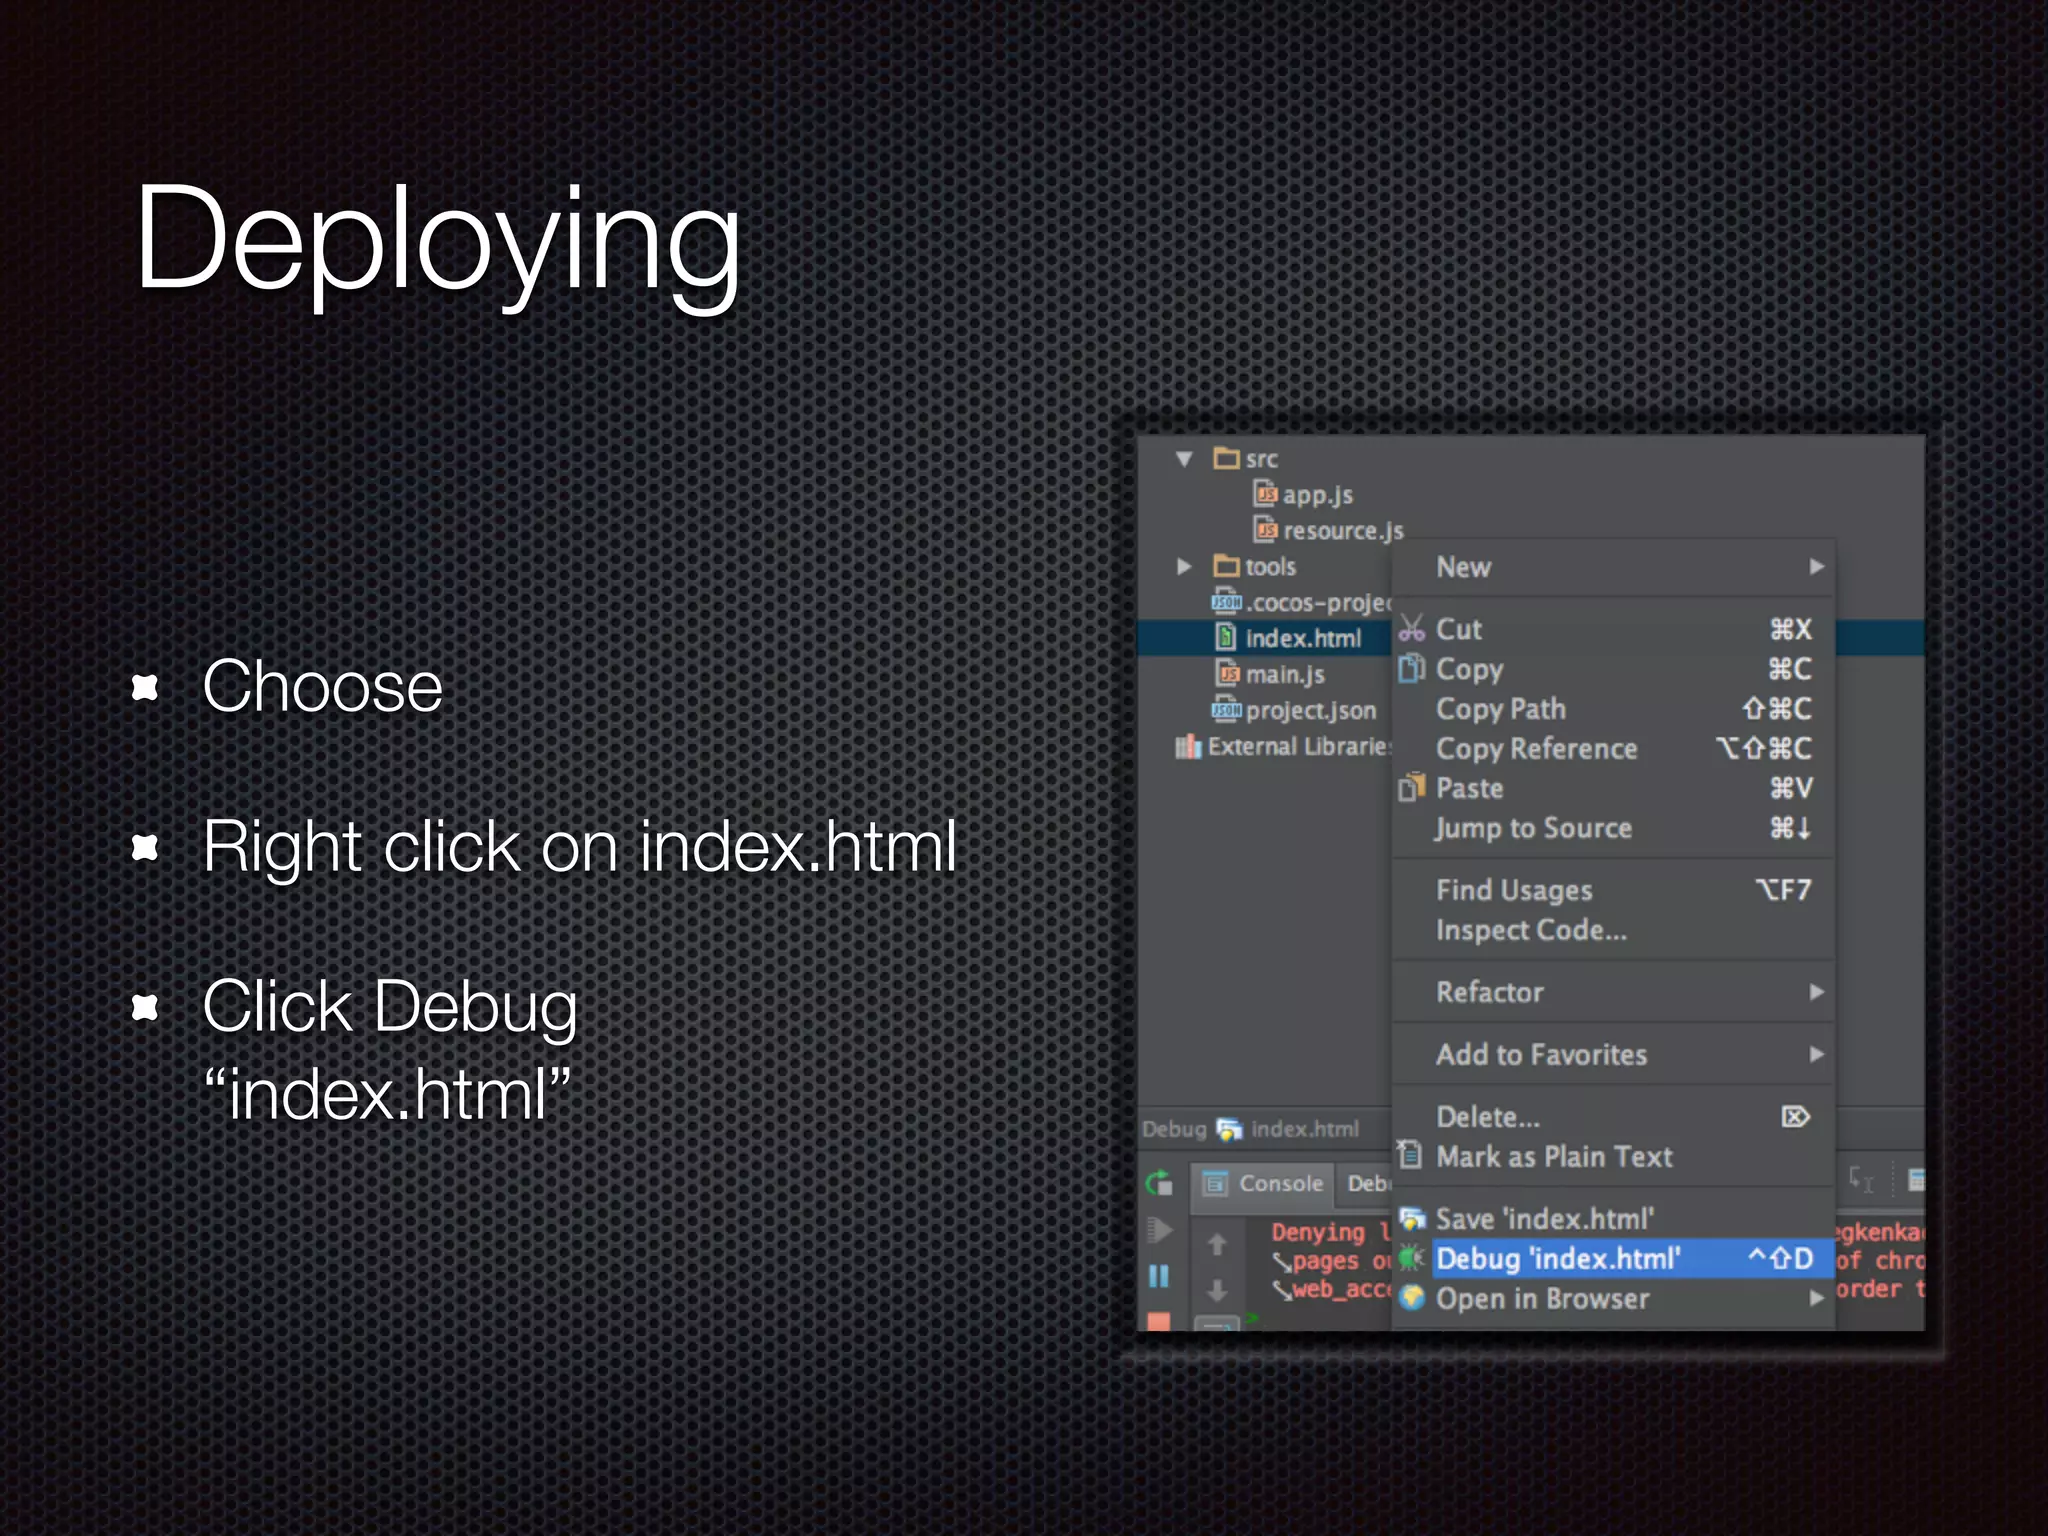
Task: Collapse the src folder
Action: pyautogui.click(x=1185, y=459)
